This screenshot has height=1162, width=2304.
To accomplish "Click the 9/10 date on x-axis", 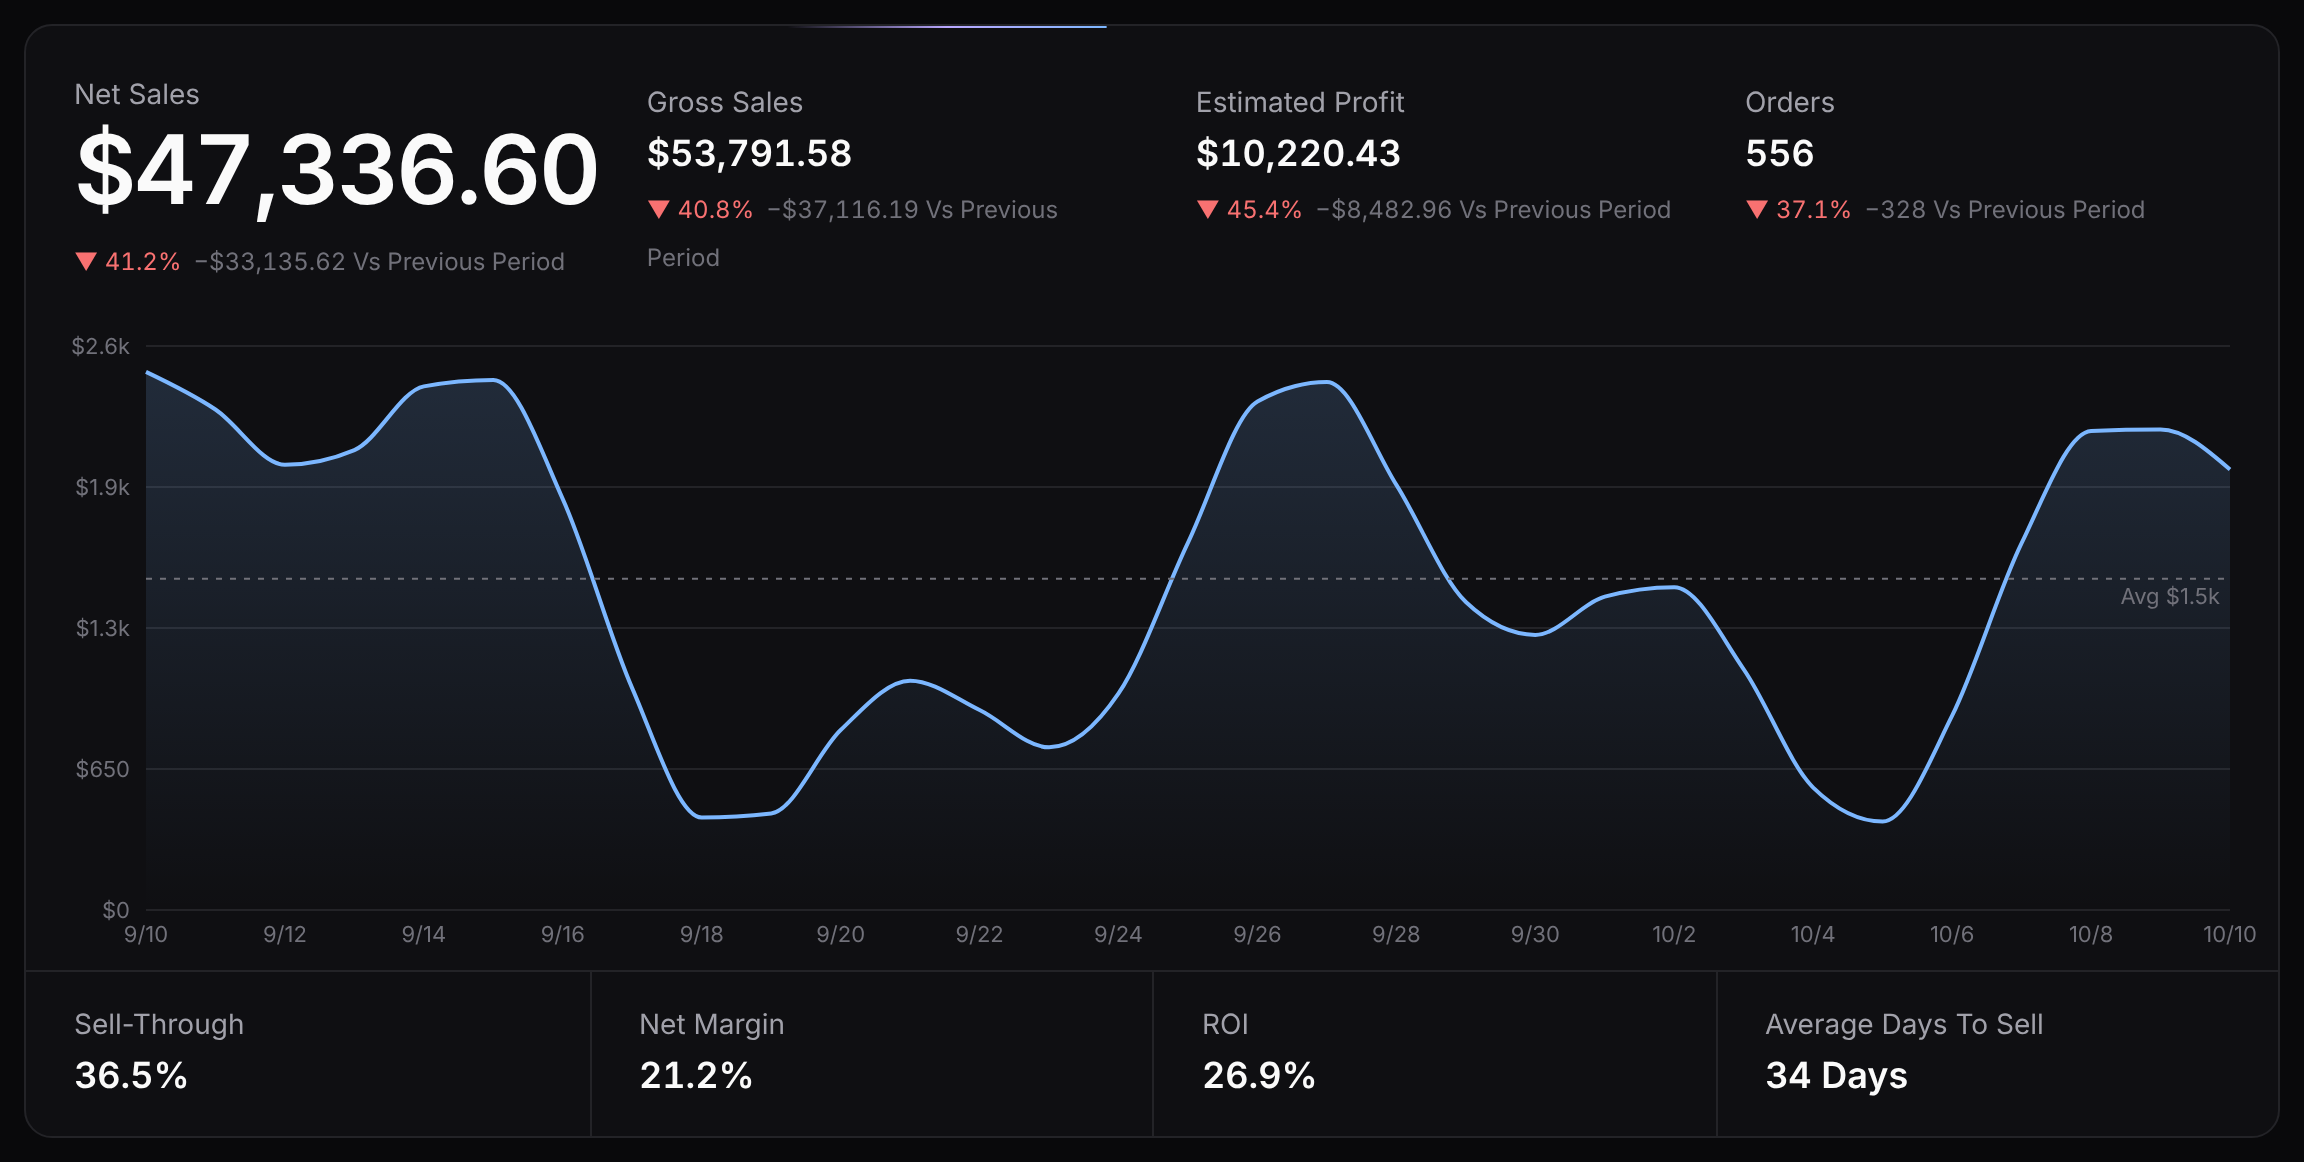I will click(x=146, y=934).
